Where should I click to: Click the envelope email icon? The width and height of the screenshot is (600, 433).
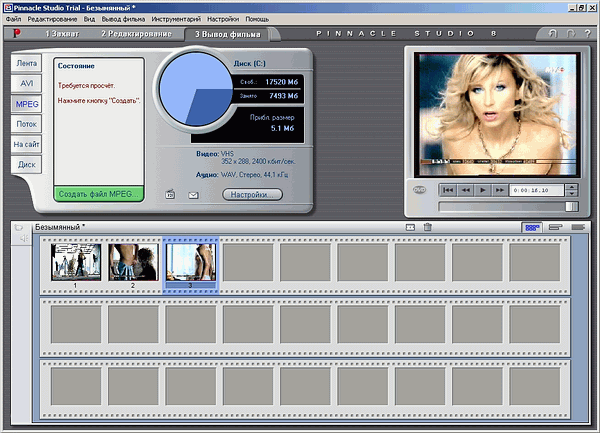pyautogui.click(x=194, y=195)
